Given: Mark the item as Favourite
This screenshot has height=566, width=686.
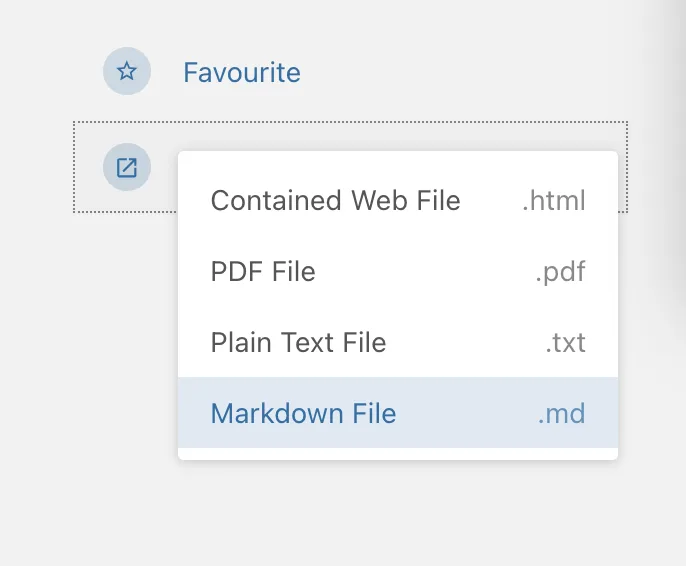Looking at the screenshot, I should (x=241, y=72).
